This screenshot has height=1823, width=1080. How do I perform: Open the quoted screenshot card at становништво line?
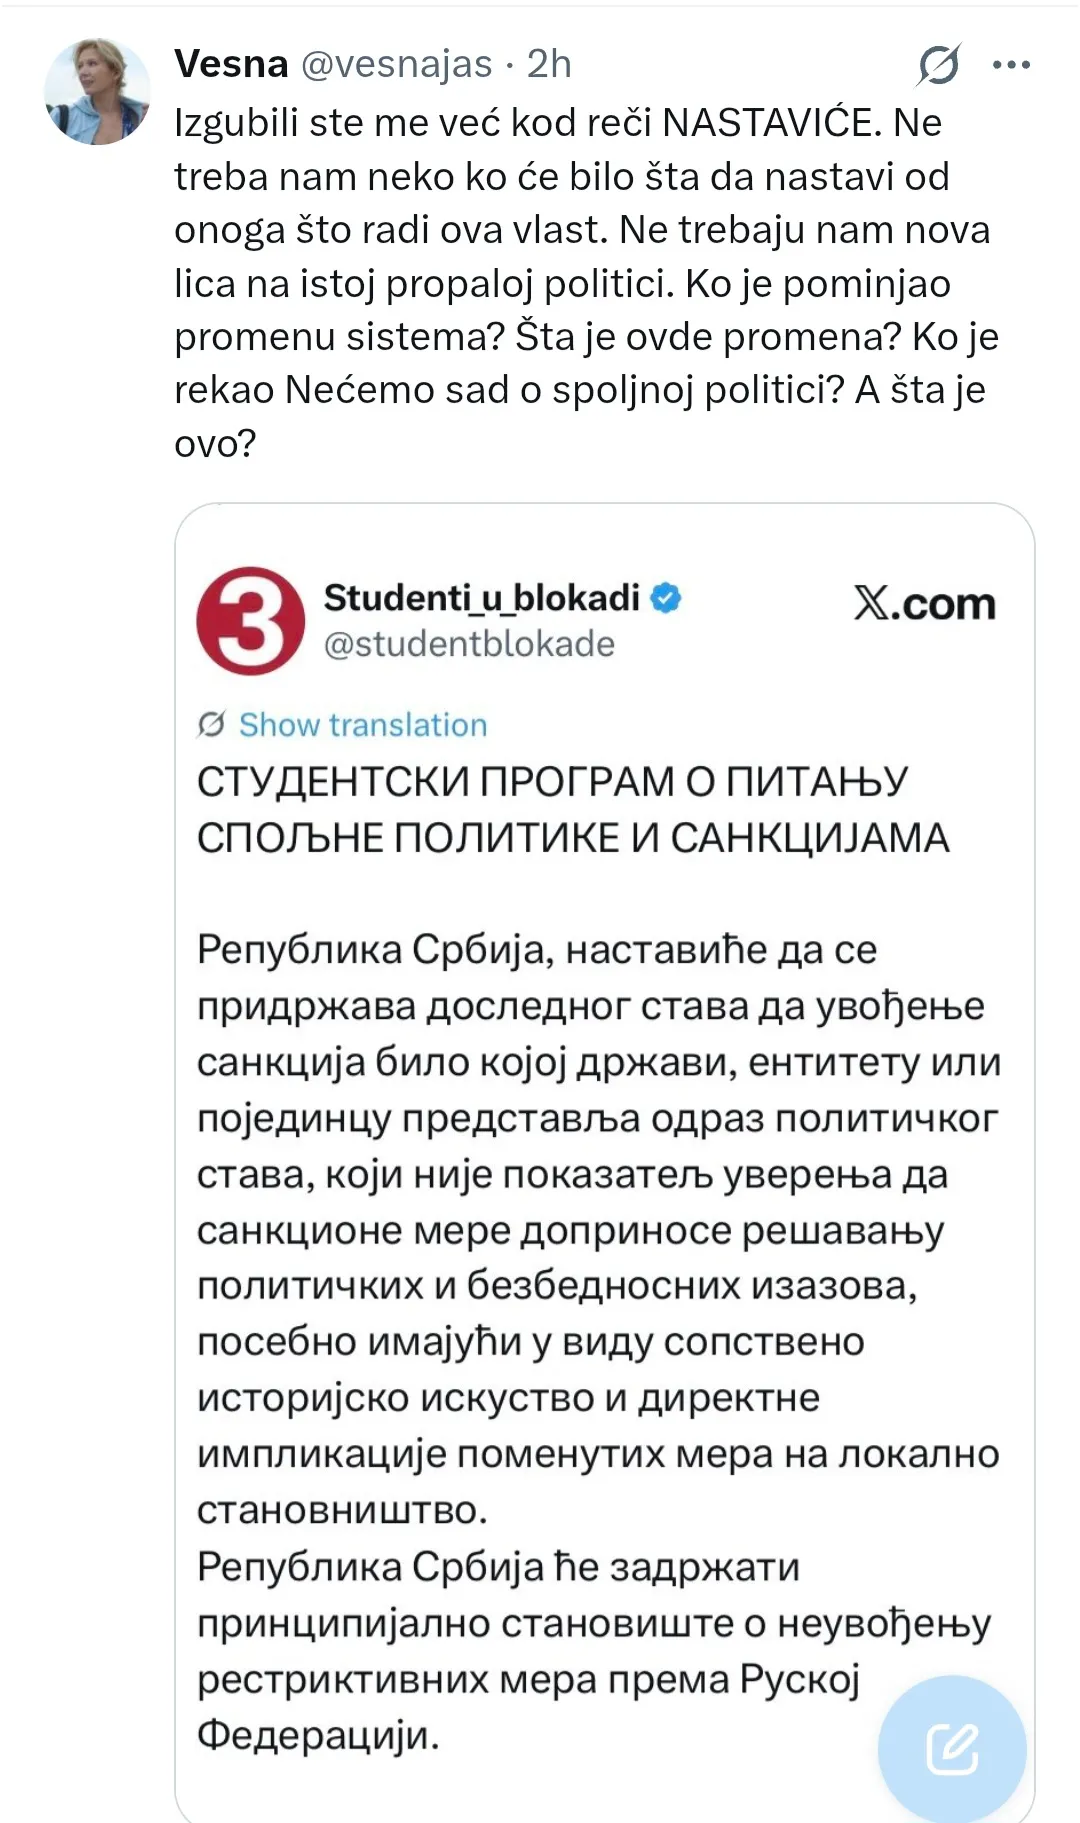342,1510
